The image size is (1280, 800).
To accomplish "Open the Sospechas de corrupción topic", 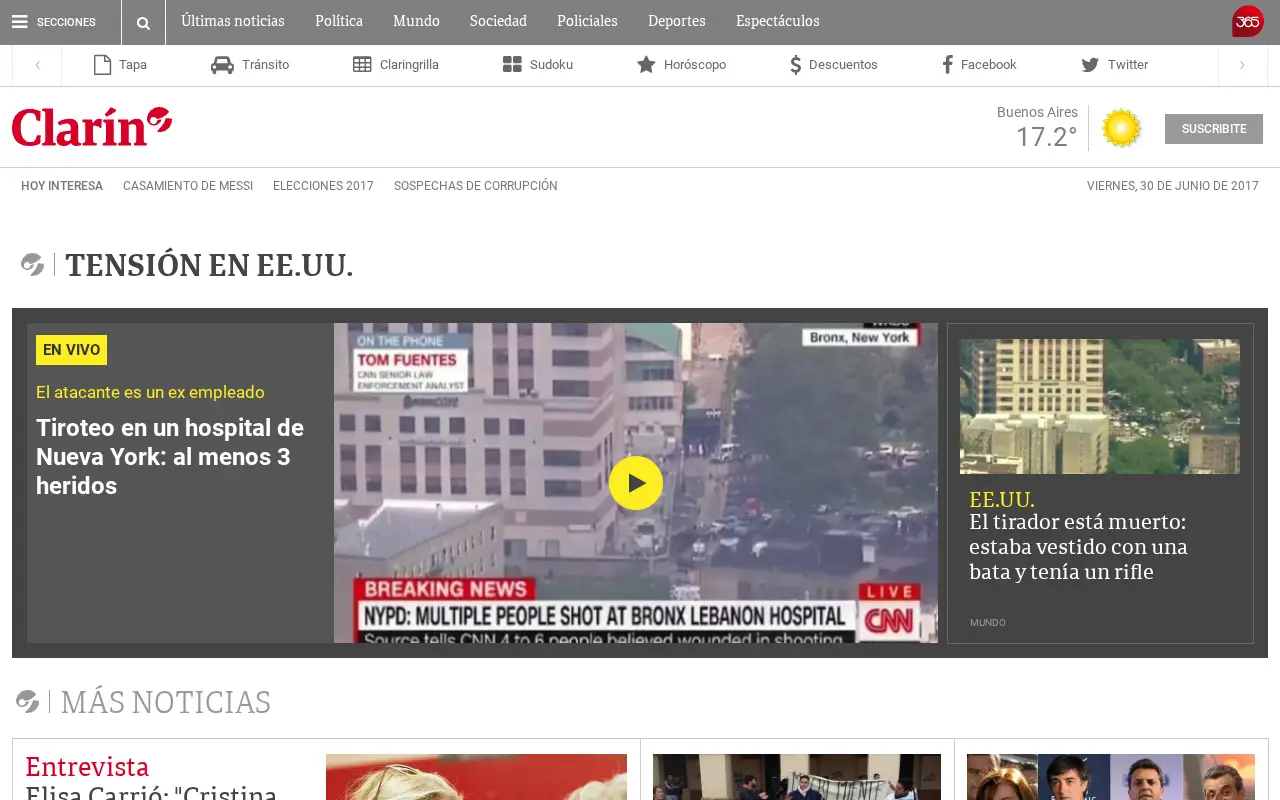I will 476,186.
